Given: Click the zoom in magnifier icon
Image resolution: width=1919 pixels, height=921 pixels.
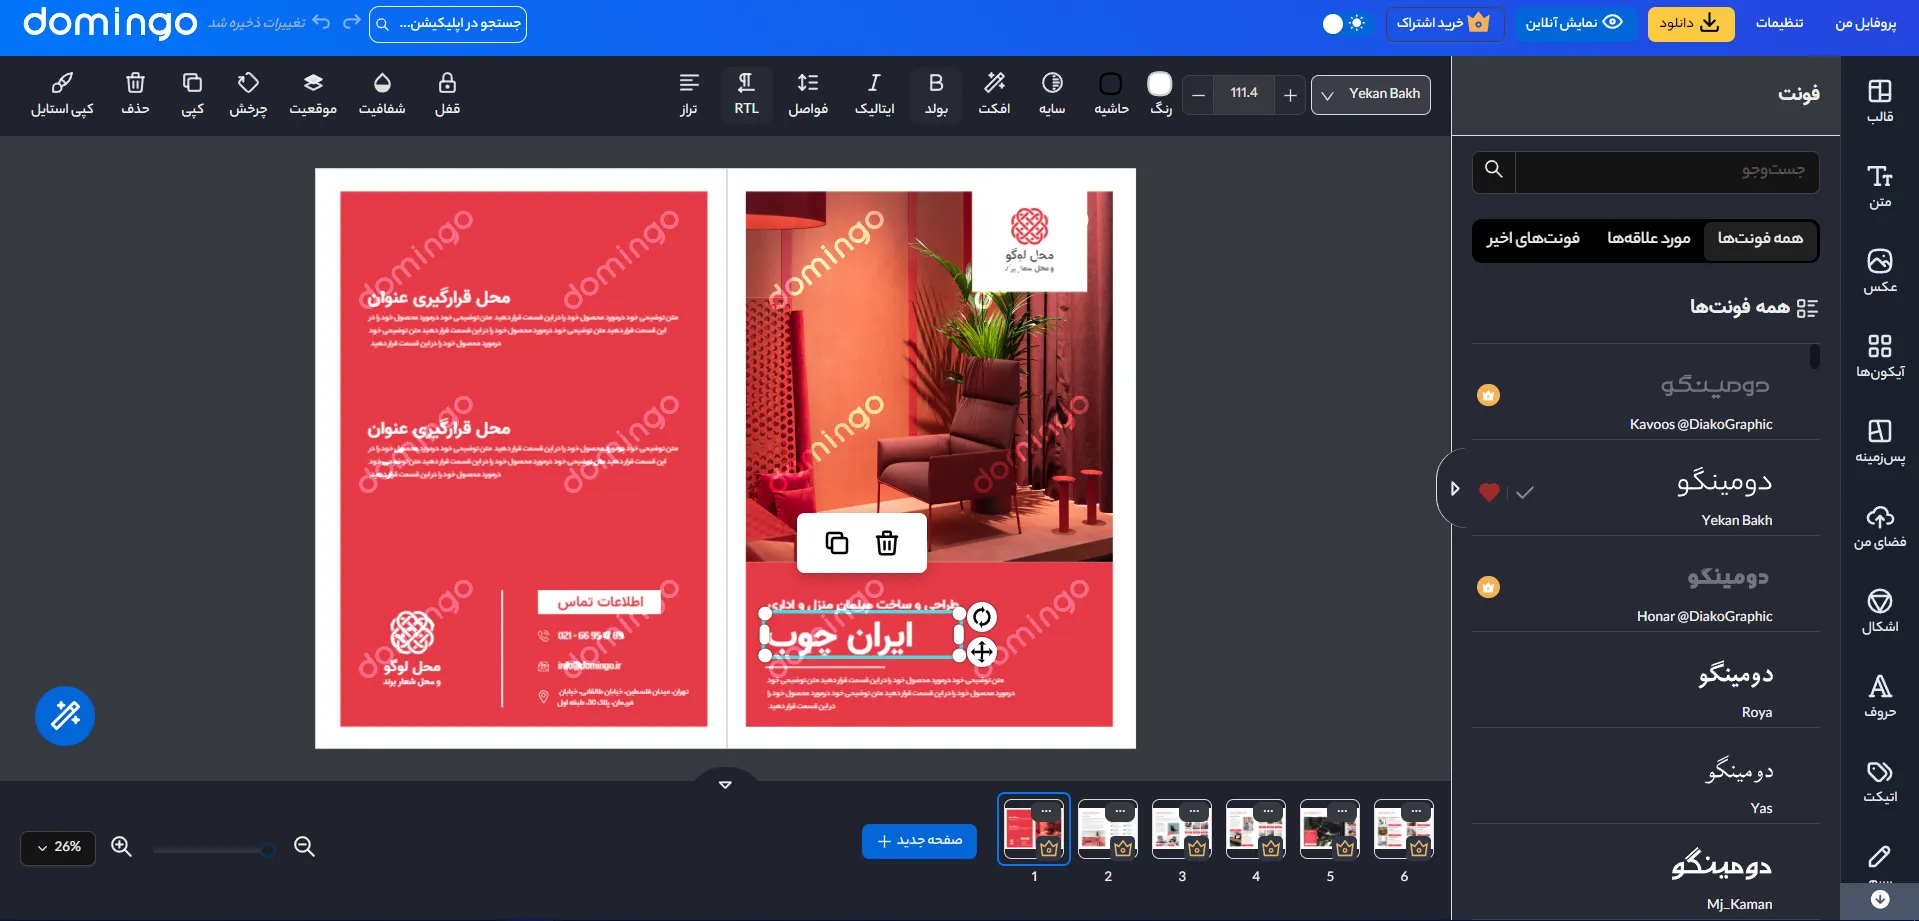Looking at the screenshot, I should [x=121, y=847].
